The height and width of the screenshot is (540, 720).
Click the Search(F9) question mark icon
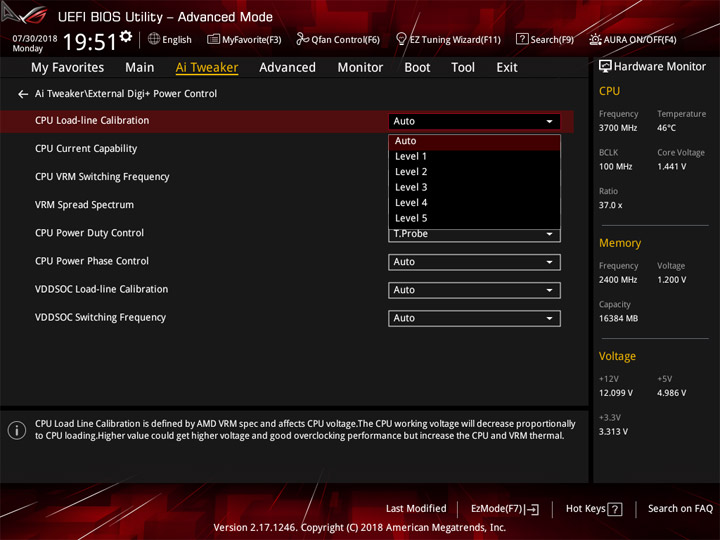522,39
